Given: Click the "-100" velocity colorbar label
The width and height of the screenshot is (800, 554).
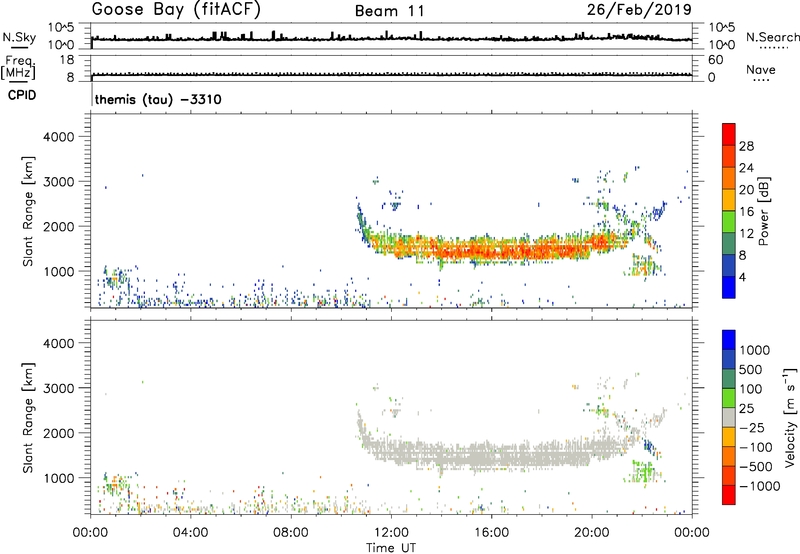Looking at the screenshot, I should tap(756, 447).
